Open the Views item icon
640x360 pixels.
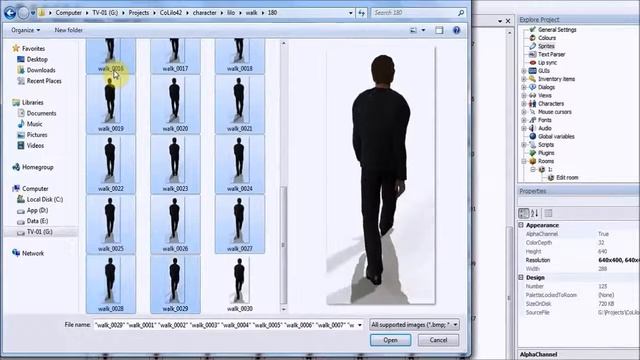pyautogui.click(x=532, y=96)
